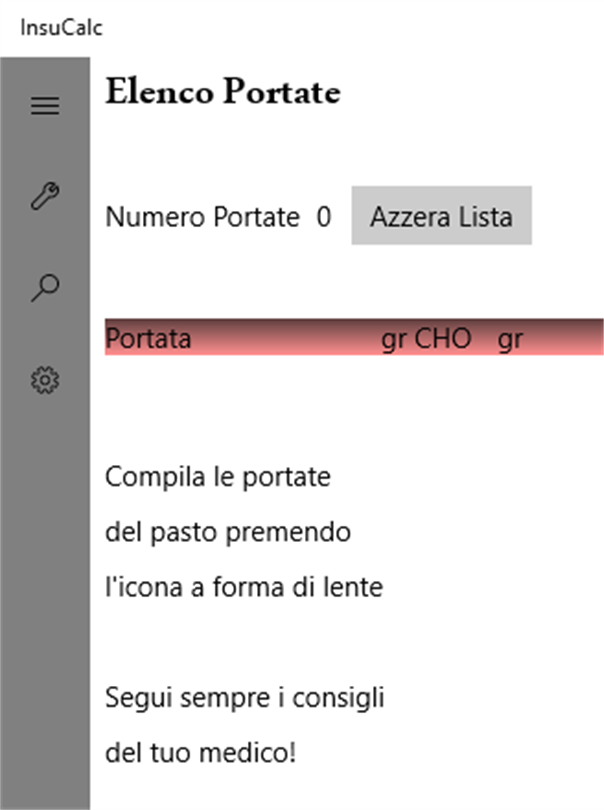Click the Portata column header
604x810 pixels.
(x=148, y=339)
